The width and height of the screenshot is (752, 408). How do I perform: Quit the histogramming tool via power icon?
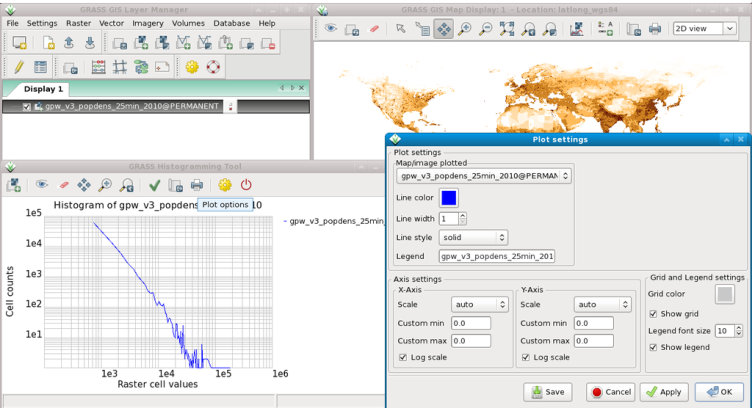(x=246, y=185)
